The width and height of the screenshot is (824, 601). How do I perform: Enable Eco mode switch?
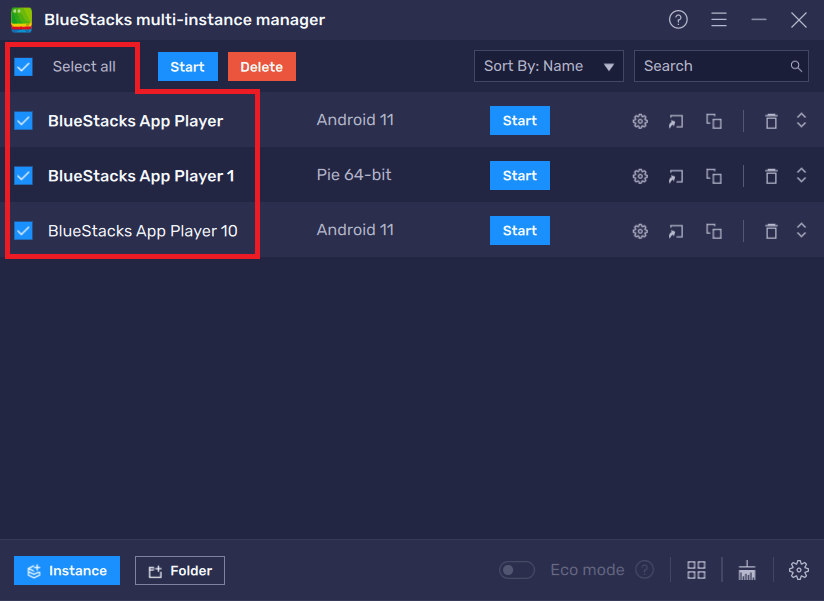click(517, 569)
